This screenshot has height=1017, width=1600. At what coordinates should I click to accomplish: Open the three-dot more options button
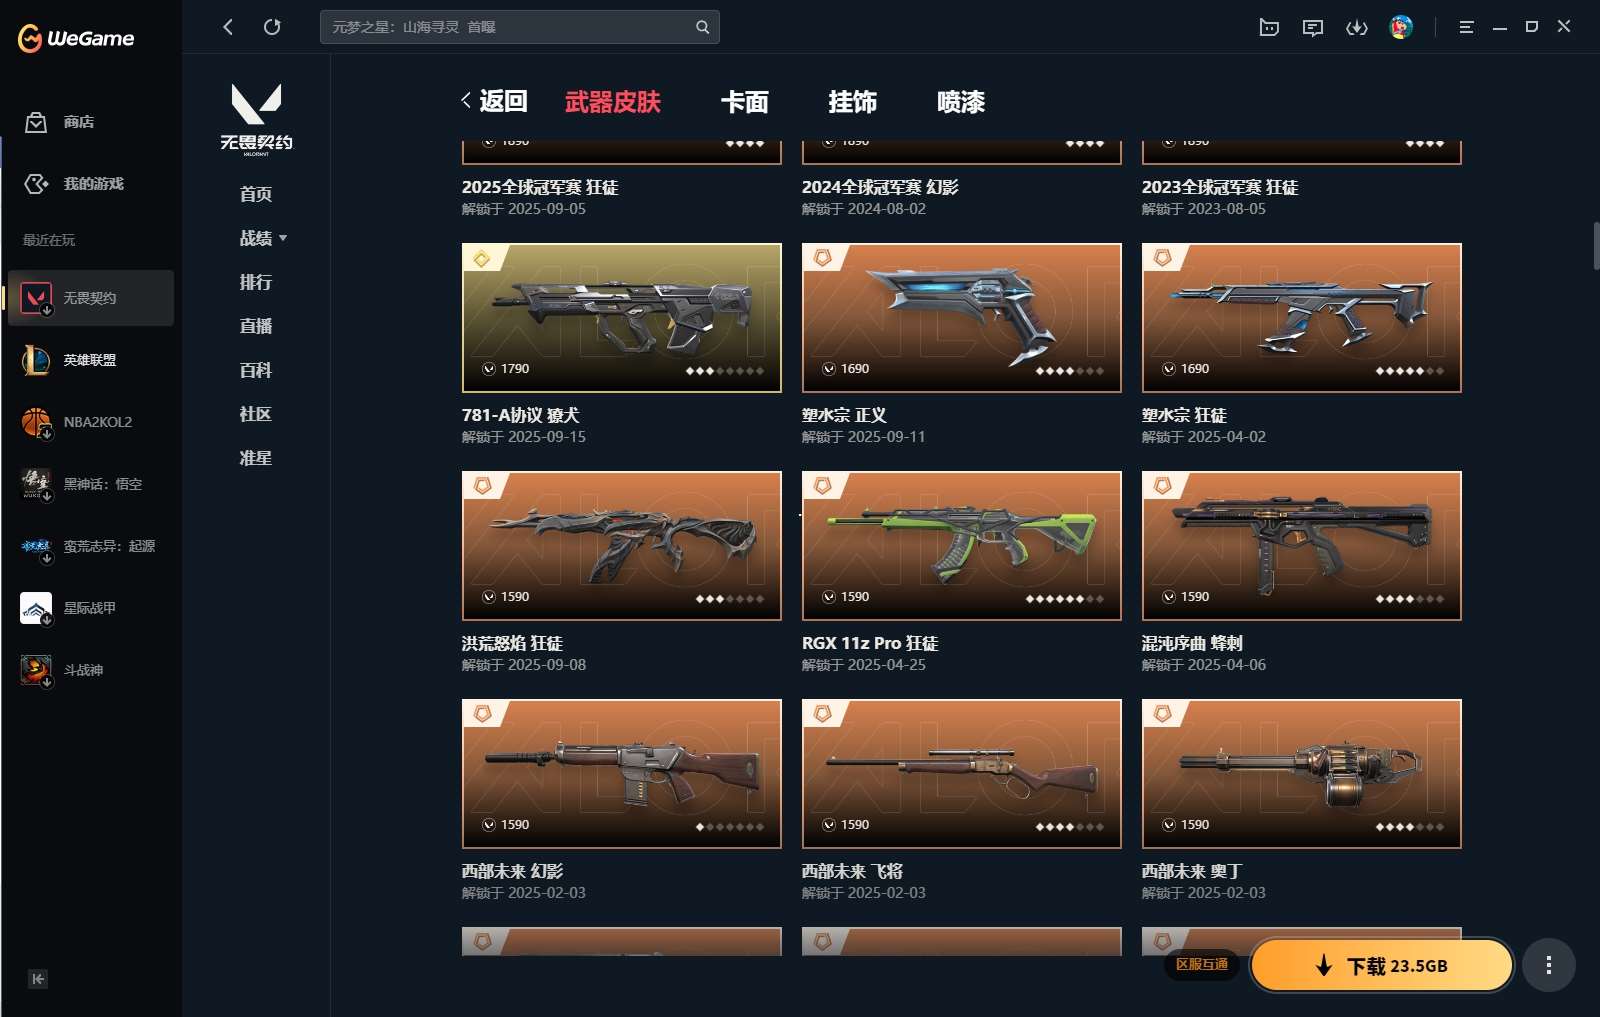(1549, 965)
